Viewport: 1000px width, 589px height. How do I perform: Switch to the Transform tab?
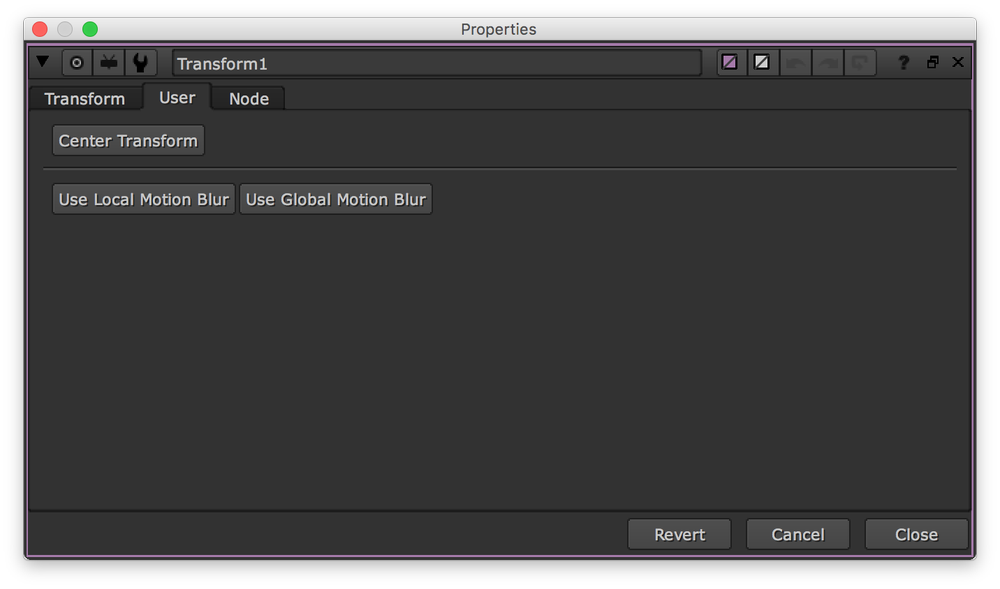[x=85, y=99]
